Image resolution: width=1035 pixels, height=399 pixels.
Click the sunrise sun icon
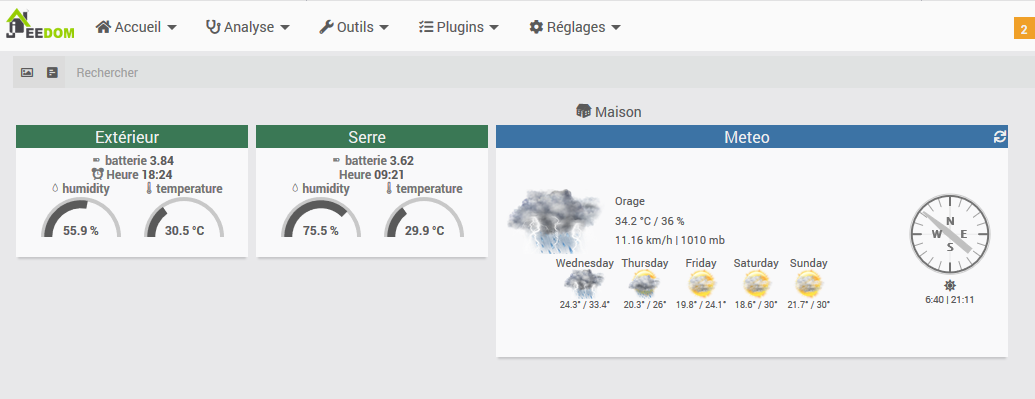[950, 285]
